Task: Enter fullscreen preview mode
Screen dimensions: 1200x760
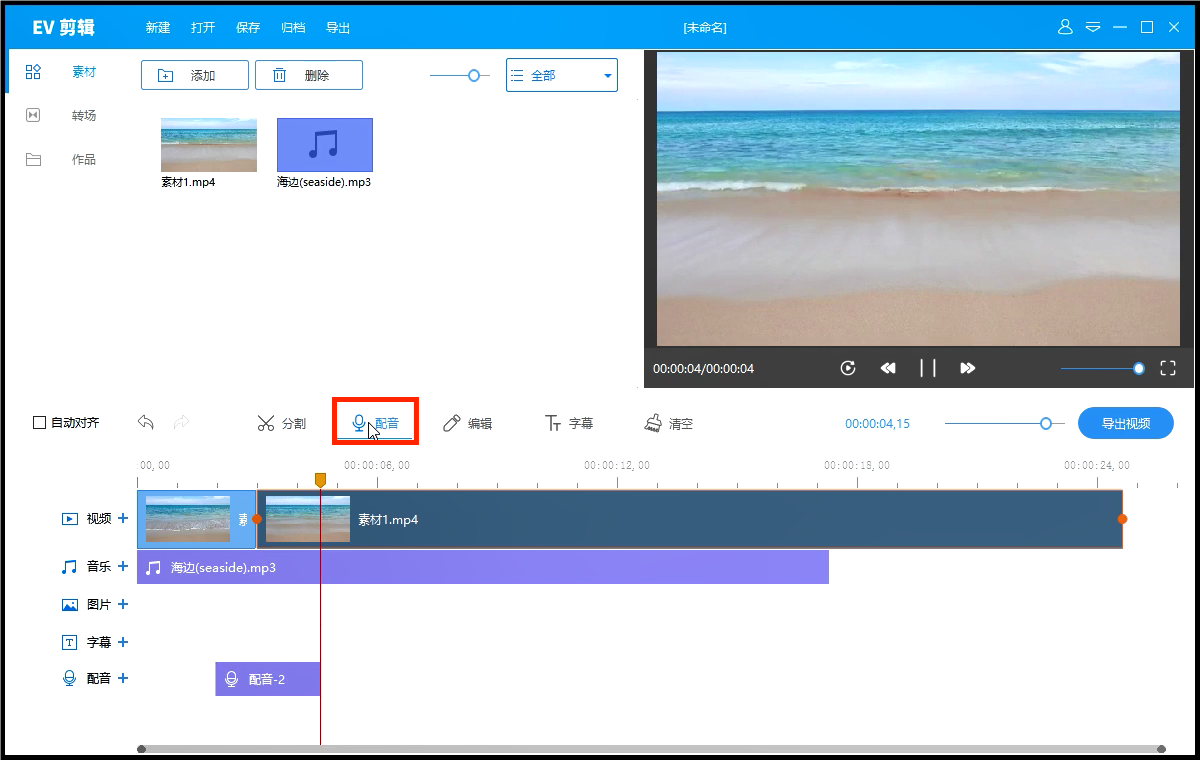Action: click(x=1167, y=368)
